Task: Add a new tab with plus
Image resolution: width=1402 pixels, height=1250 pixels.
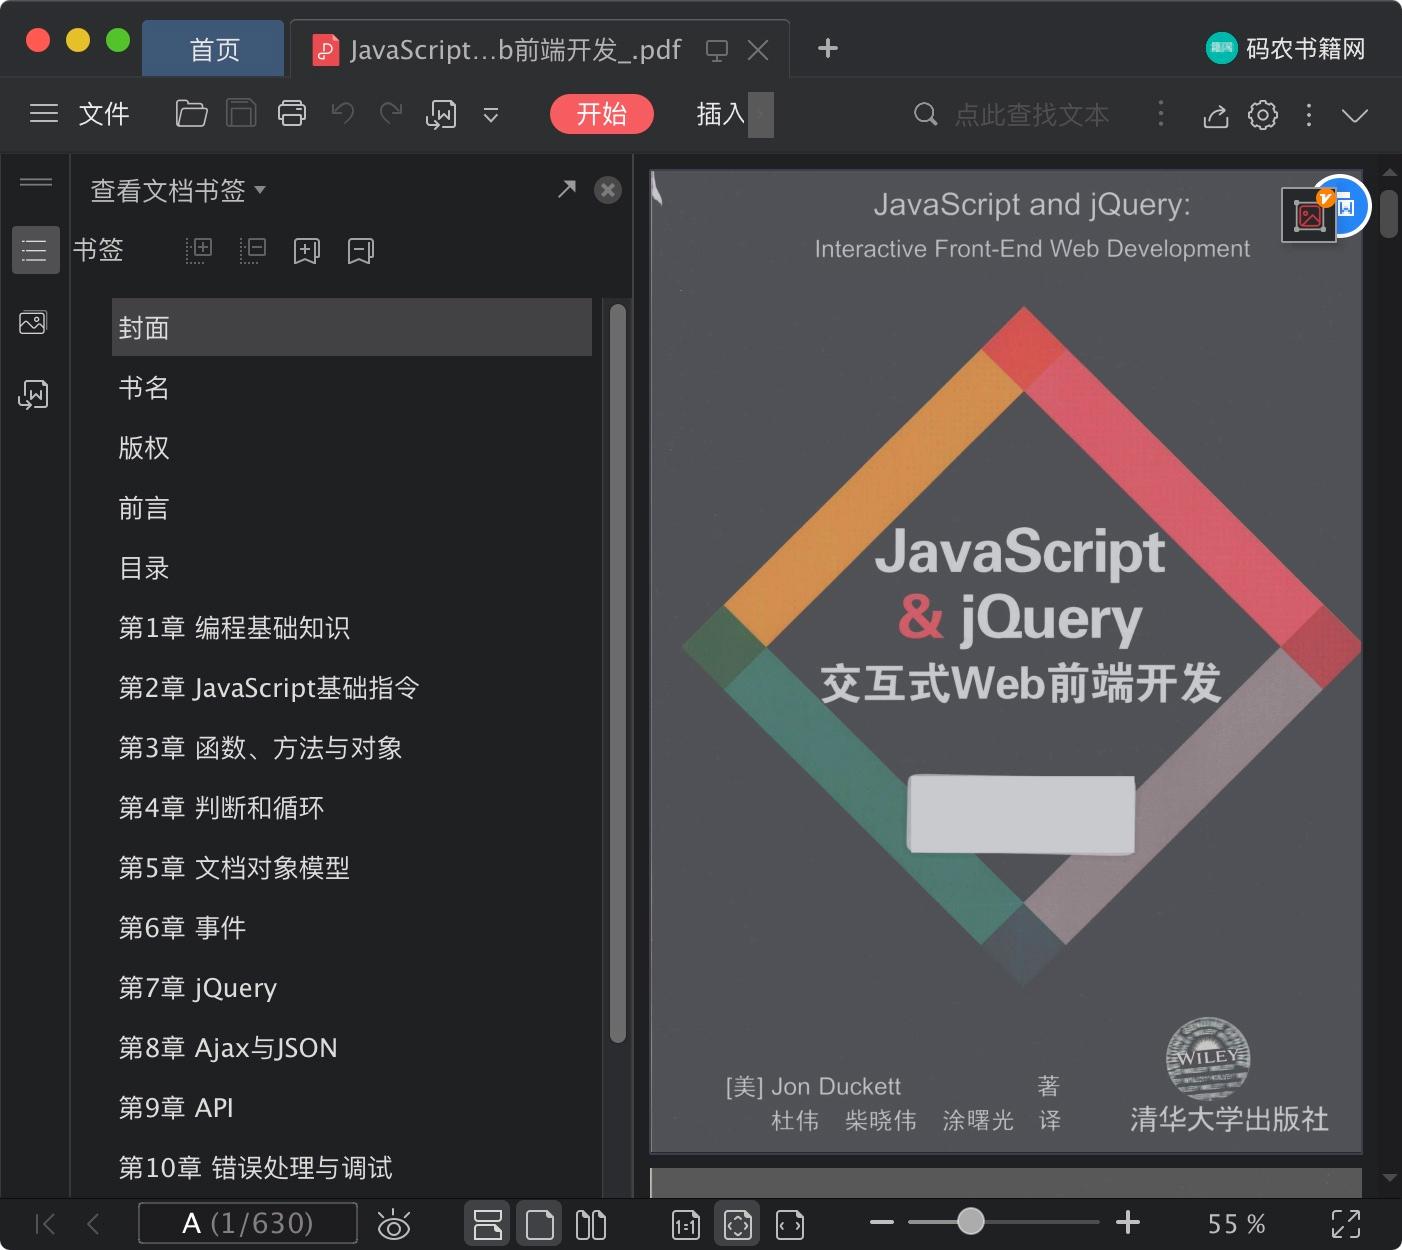Action: click(x=828, y=48)
